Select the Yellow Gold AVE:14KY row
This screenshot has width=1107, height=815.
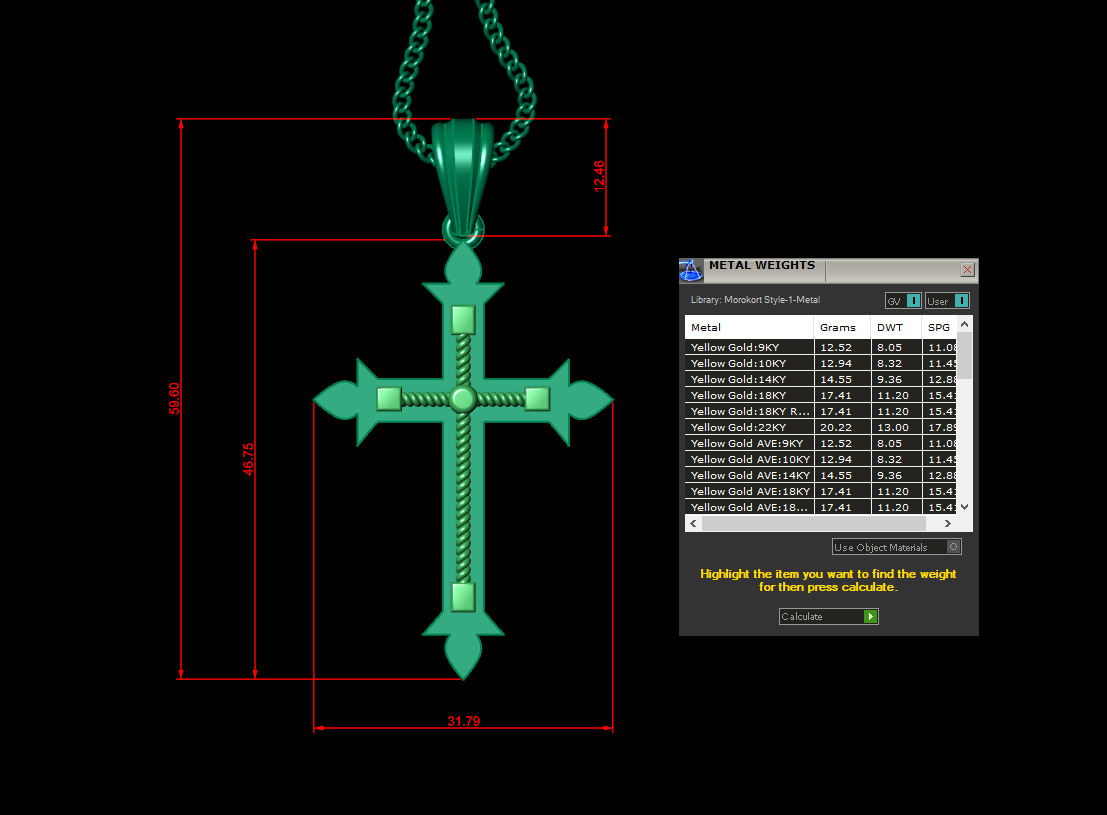click(820, 475)
